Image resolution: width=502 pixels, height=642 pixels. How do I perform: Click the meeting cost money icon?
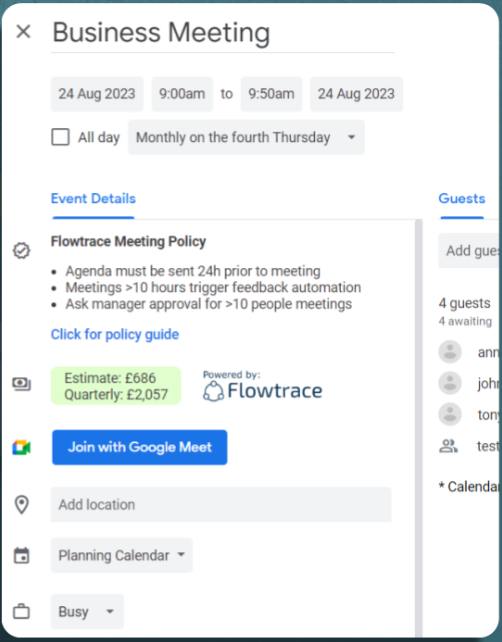tap(21, 384)
